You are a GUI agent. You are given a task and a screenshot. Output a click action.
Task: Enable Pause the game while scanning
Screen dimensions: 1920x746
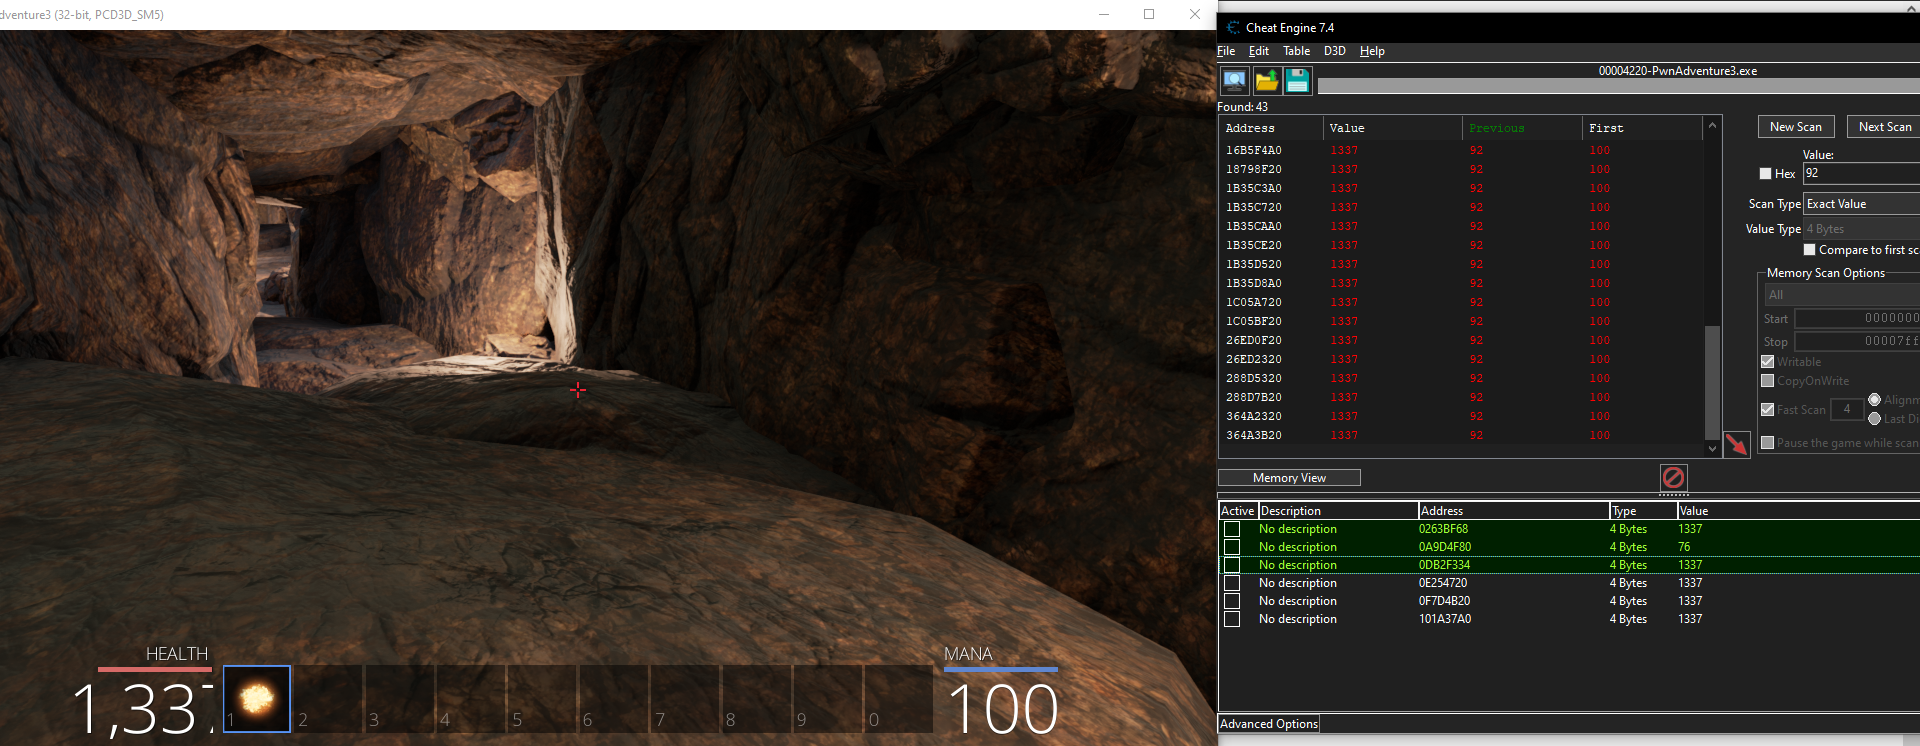pyautogui.click(x=1767, y=443)
